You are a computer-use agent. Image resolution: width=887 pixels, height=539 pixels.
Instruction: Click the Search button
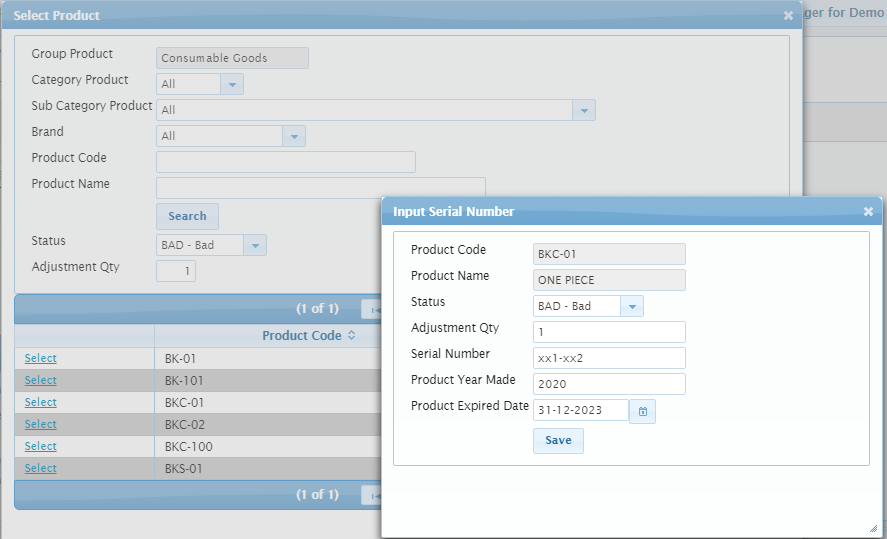(x=187, y=216)
